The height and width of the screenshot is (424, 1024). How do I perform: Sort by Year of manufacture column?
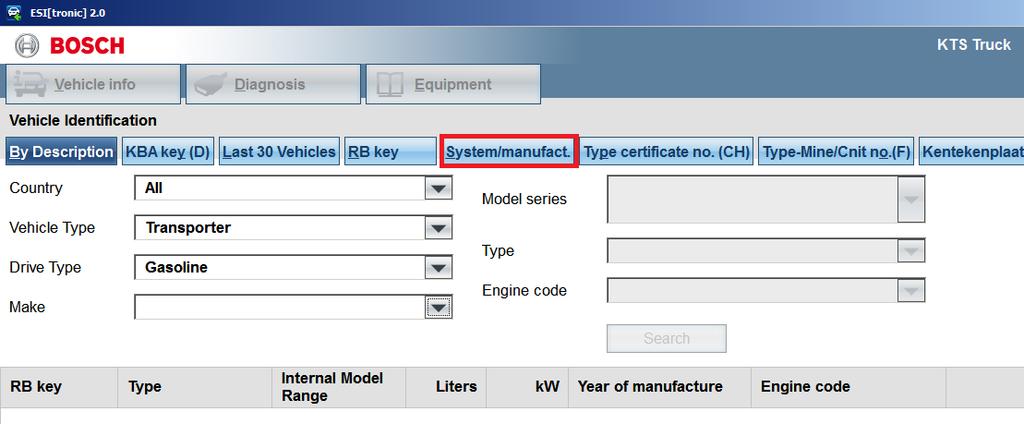tap(660, 387)
